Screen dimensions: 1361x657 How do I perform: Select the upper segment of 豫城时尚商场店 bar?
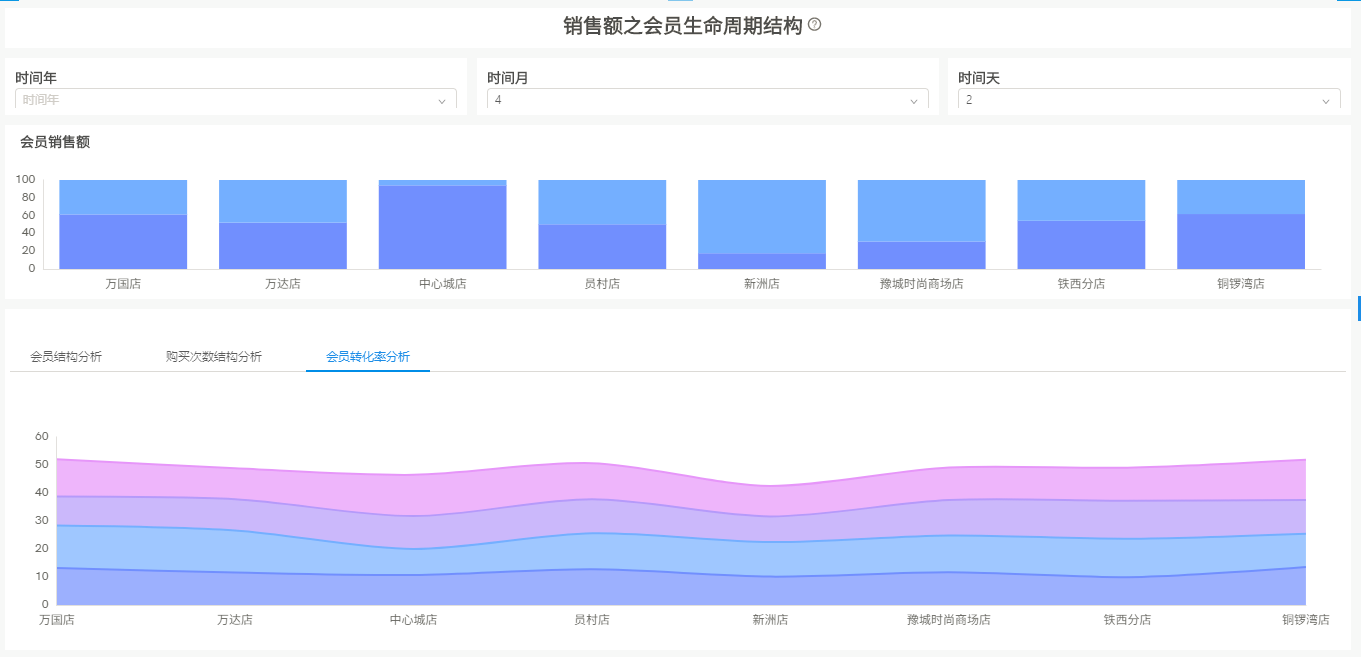[x=921, y=210]
